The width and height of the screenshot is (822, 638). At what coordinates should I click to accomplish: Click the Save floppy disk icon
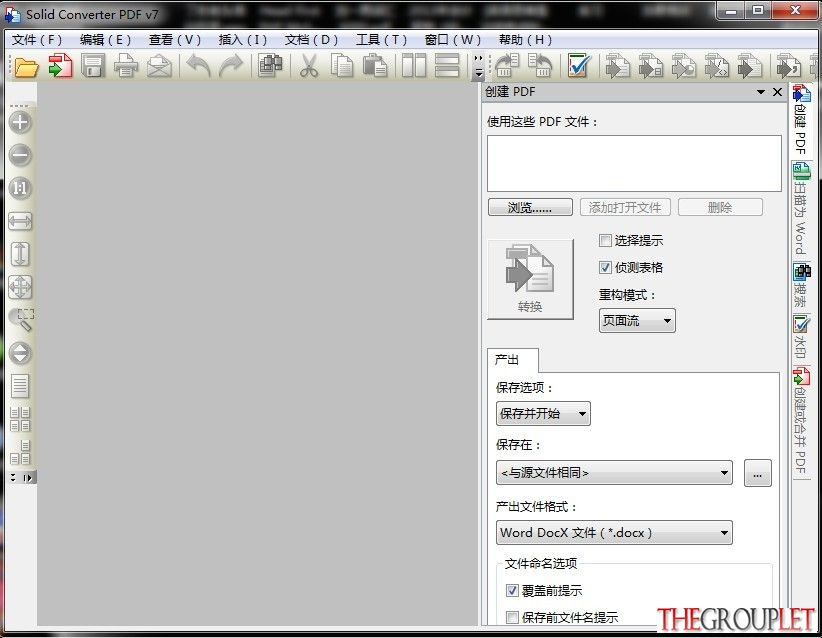[93, 67]
